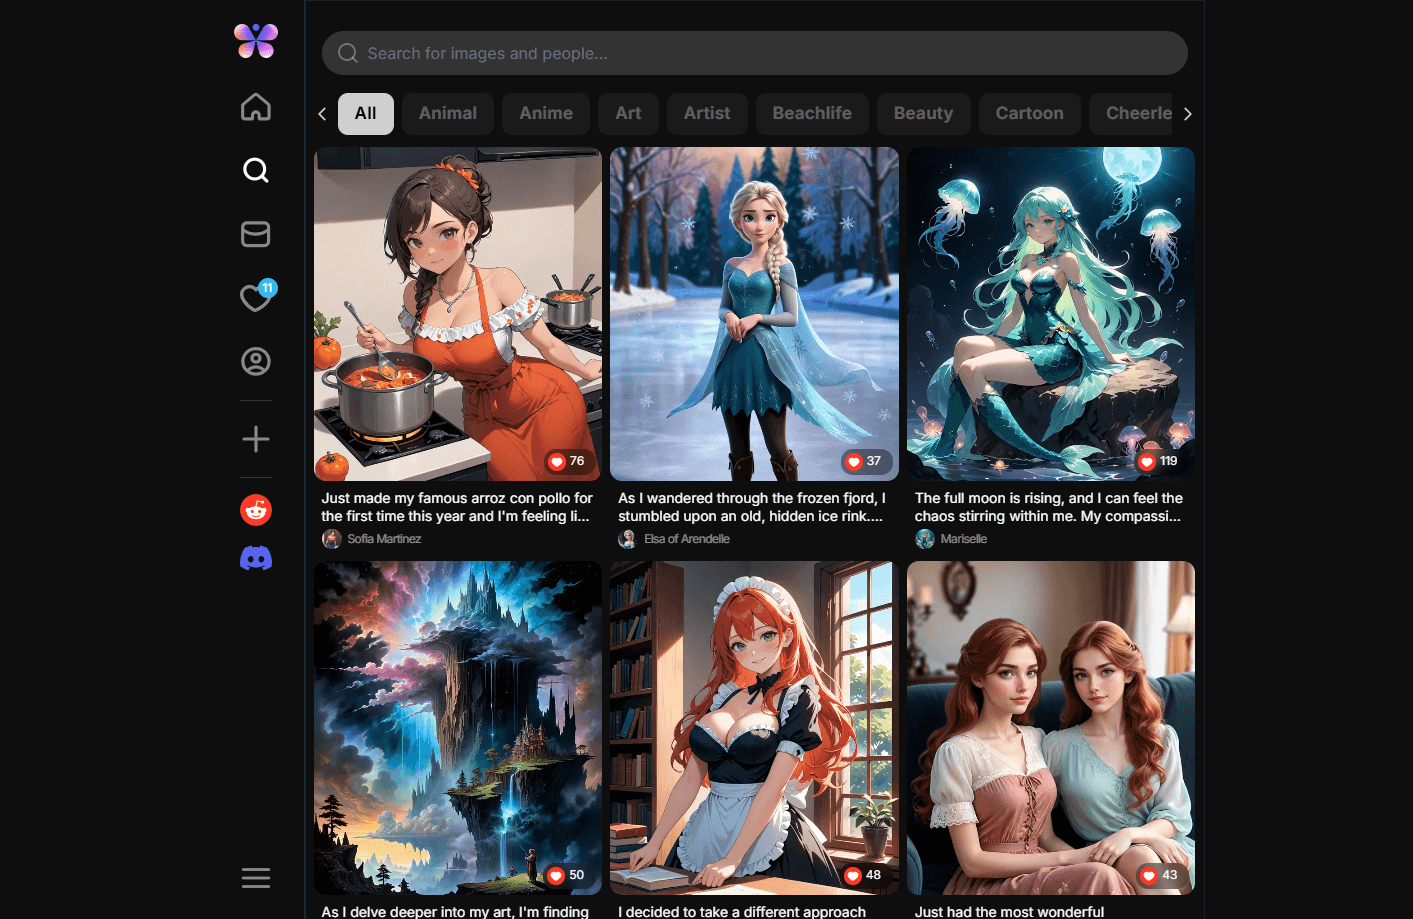This screenshot has height=919, width=1413.
Task: Open the two women on sofa image
Action: [1051, 728]
